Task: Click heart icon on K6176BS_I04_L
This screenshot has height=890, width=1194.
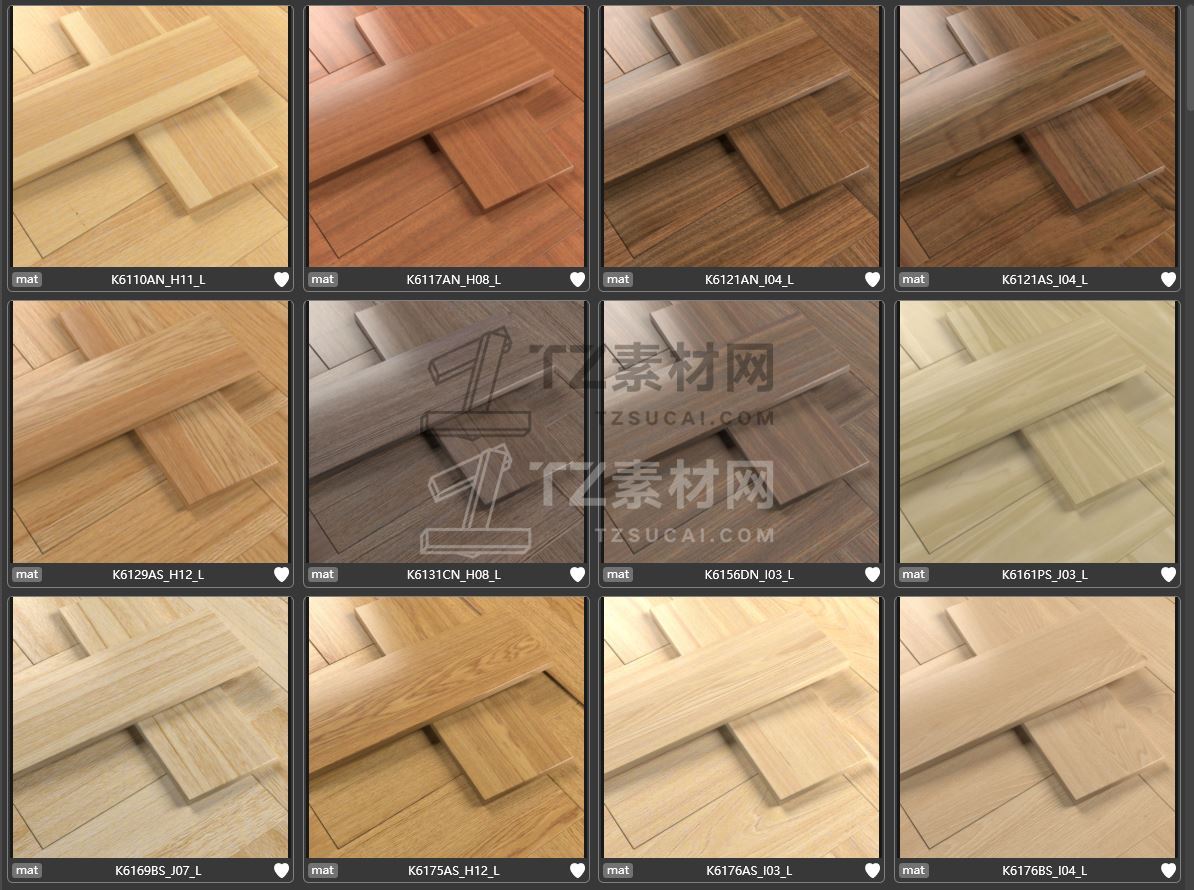Action: 1168,869
